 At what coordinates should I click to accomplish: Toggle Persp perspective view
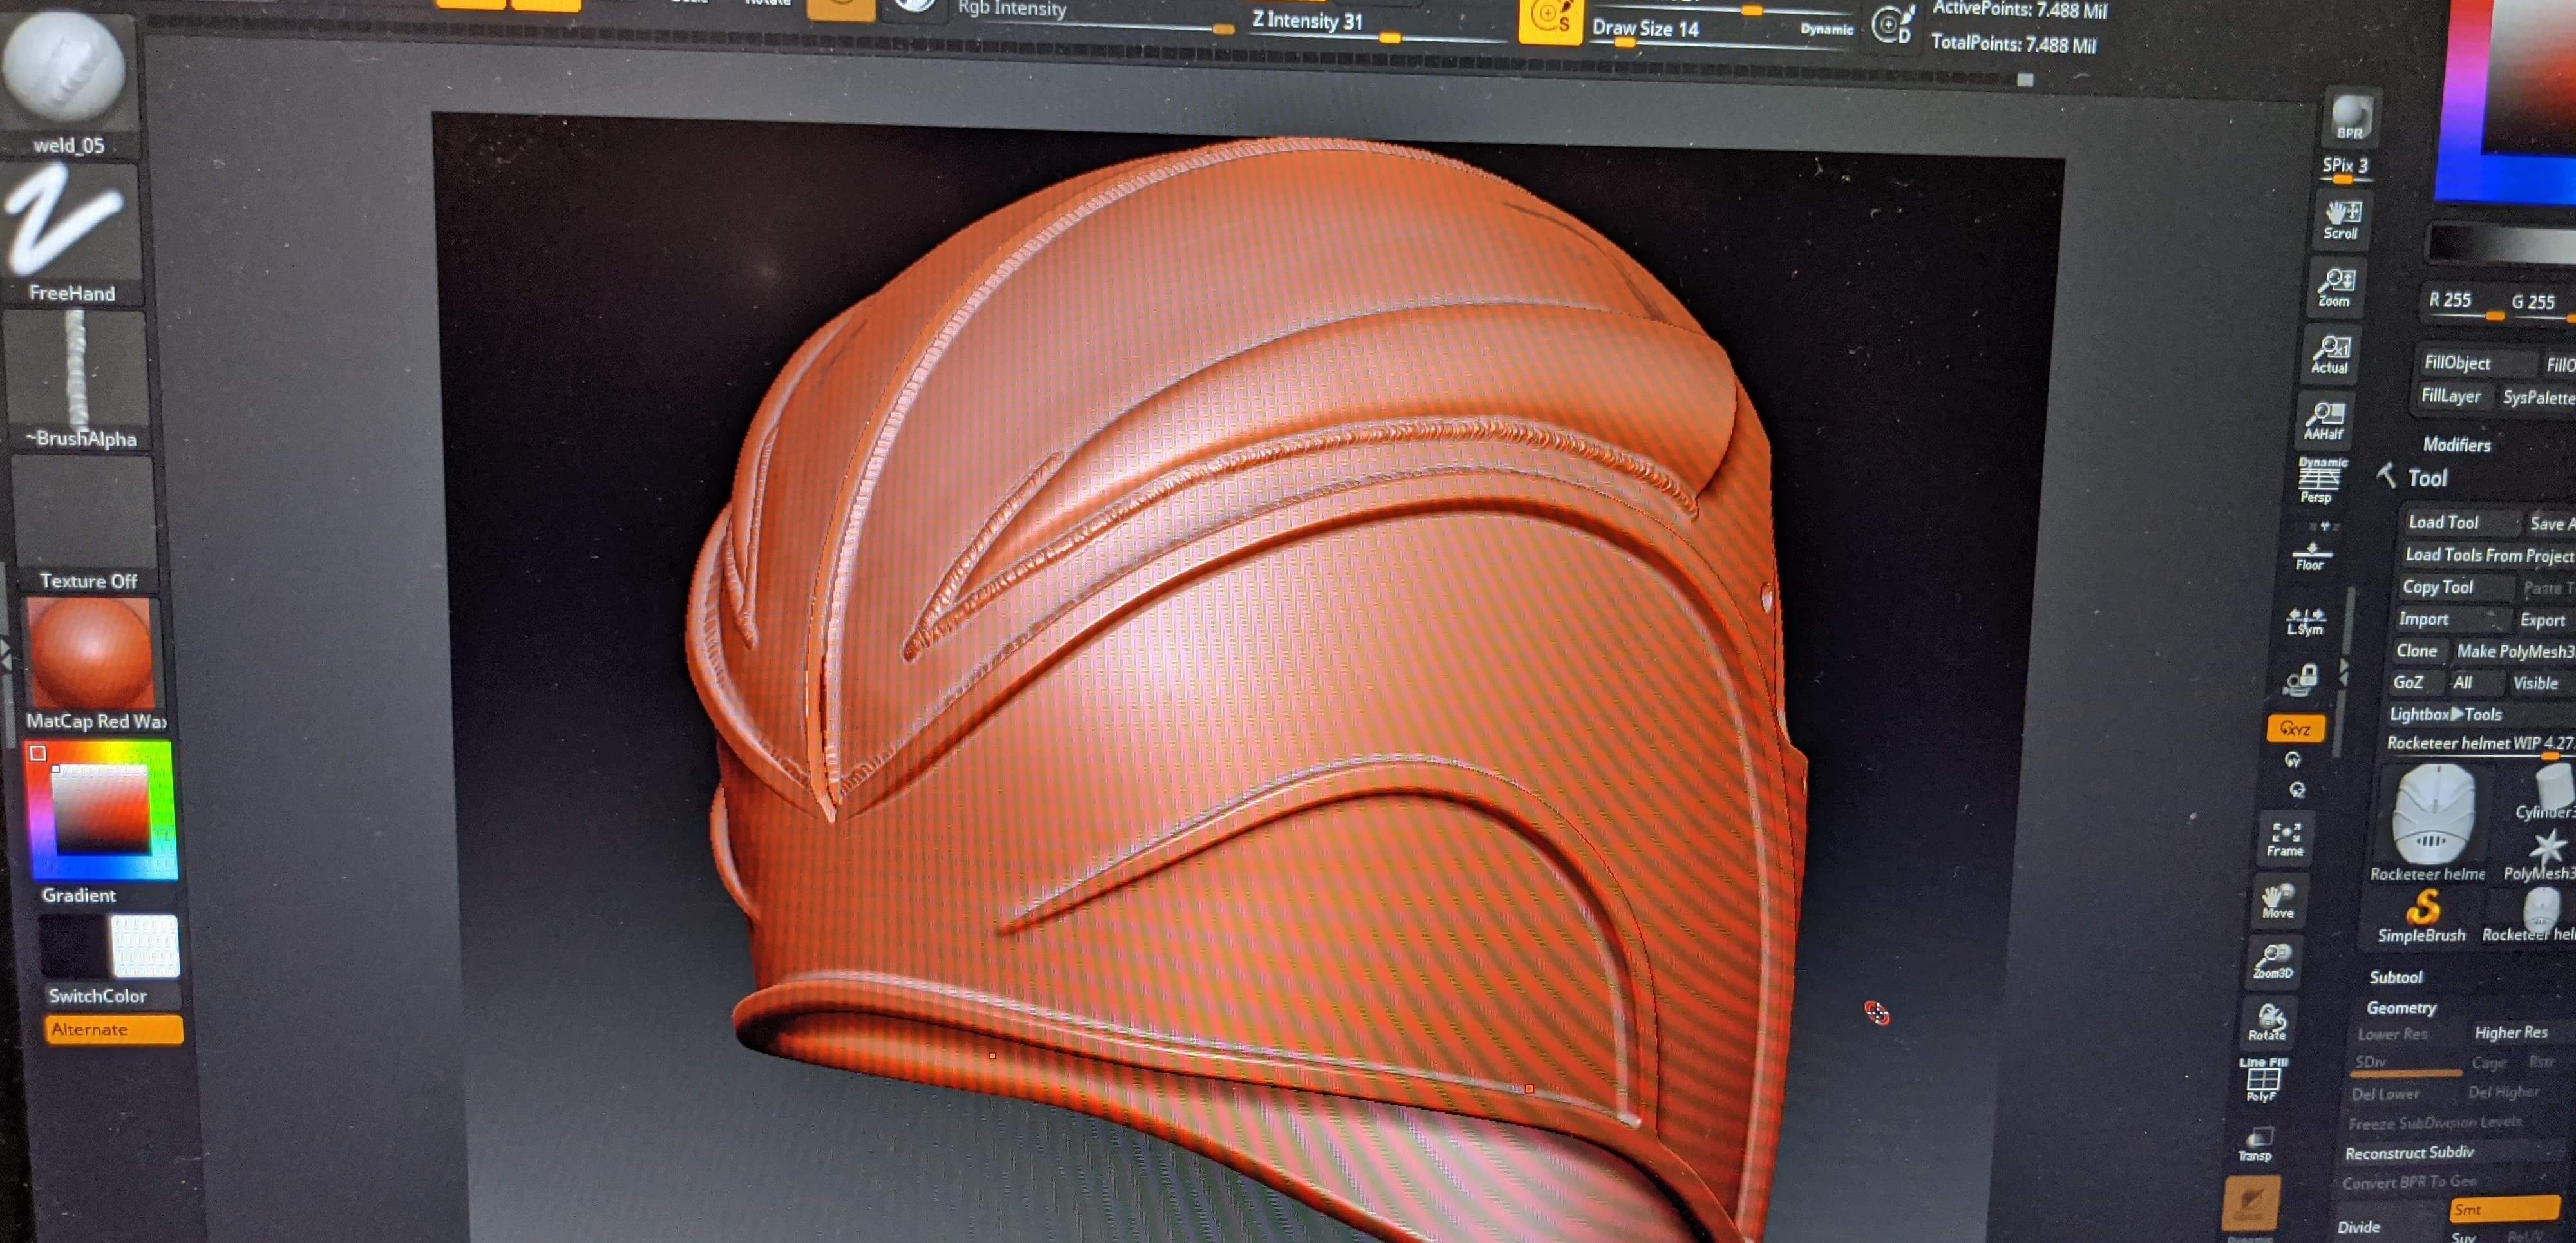[x=2320, y=481]
